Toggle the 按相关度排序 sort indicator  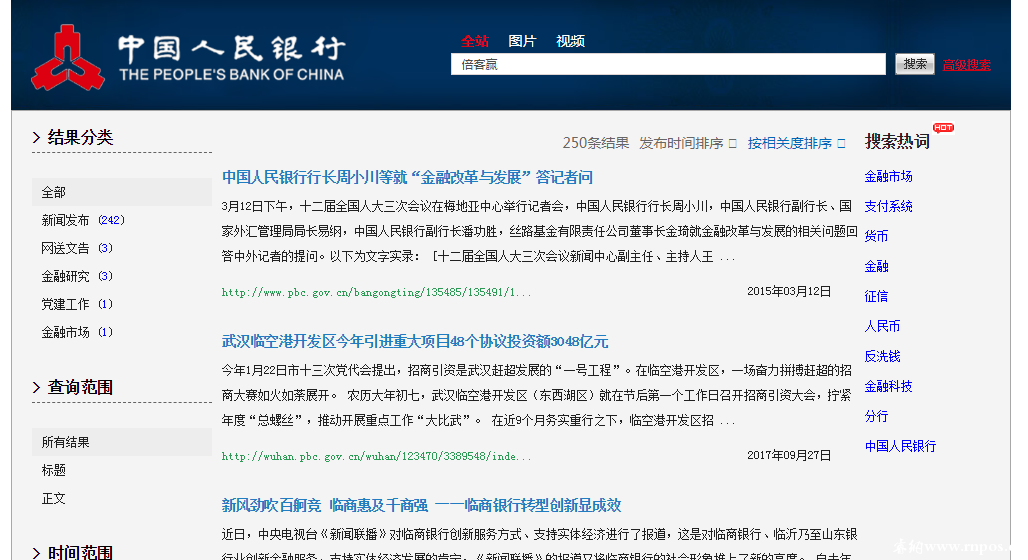842,144
